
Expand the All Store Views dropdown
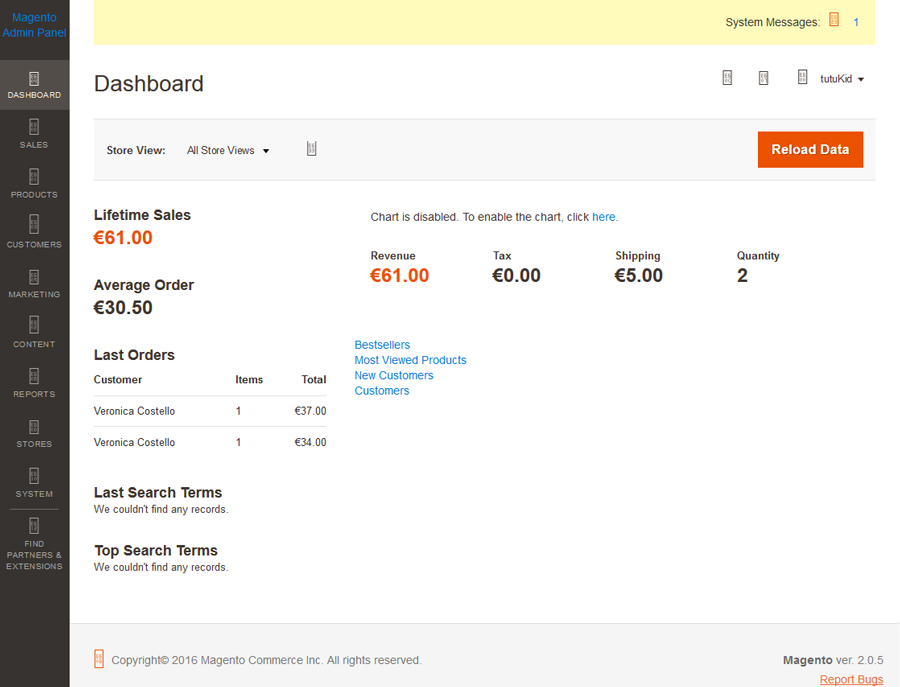tap(229, 151)
